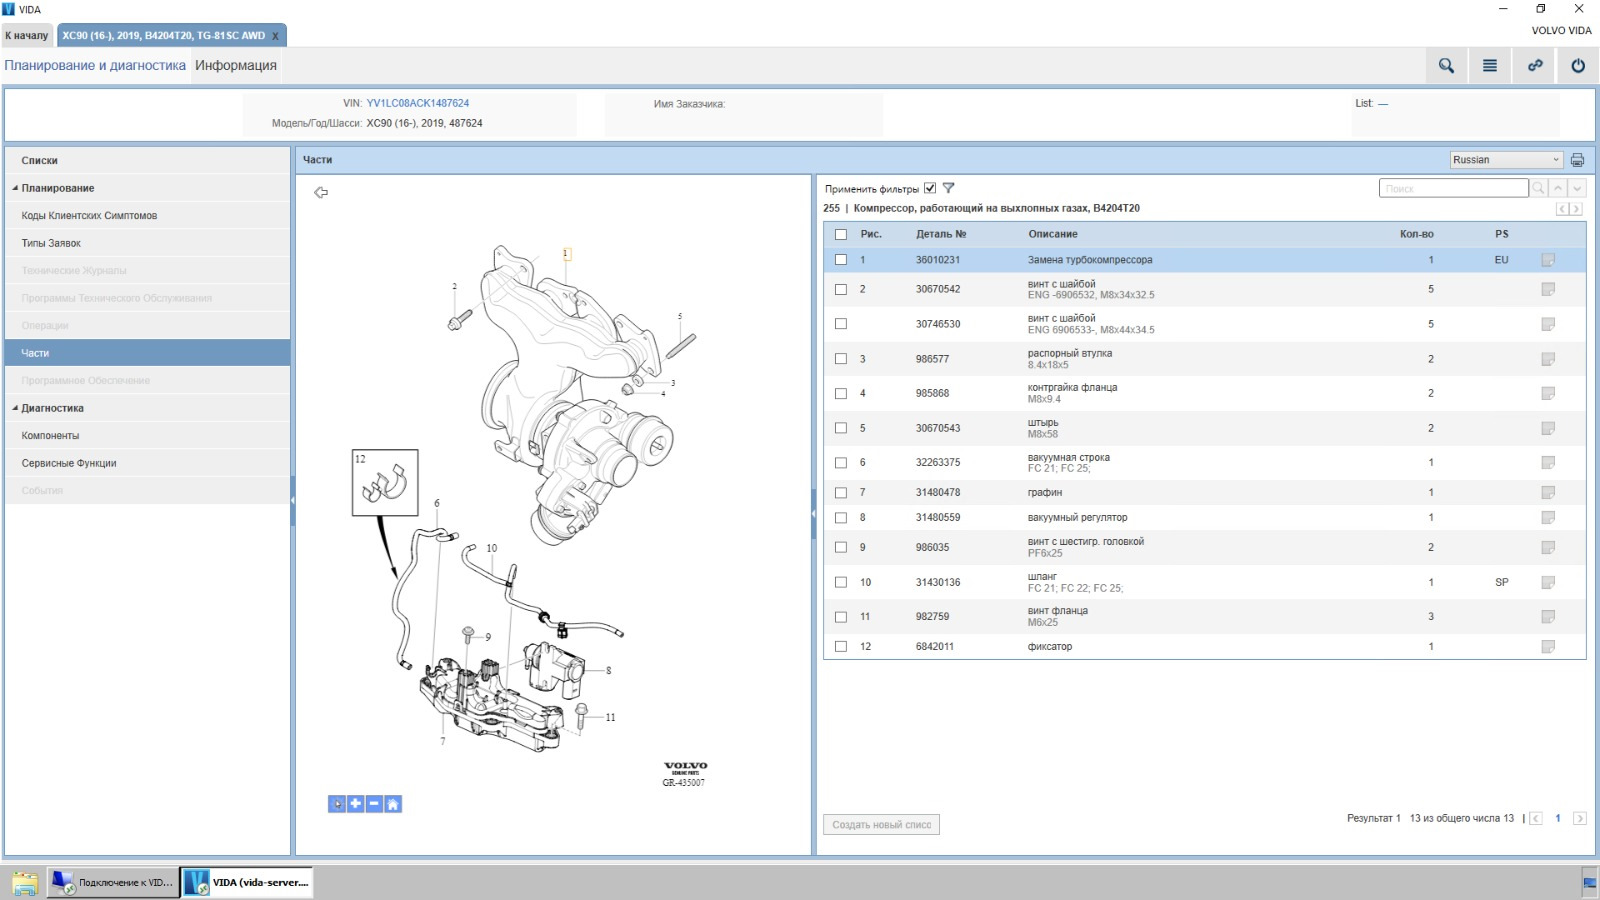Tick the select-all checkbox in table header
Viewport: 1600px width, 900px height.
841,234
